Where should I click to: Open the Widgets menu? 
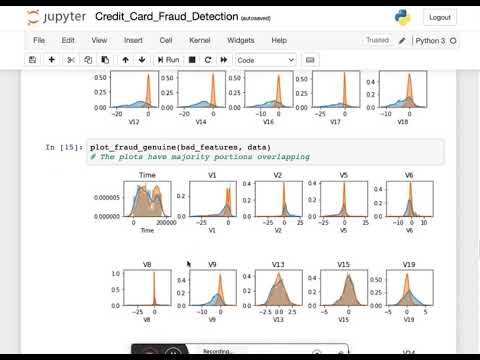tap(241, 40)
